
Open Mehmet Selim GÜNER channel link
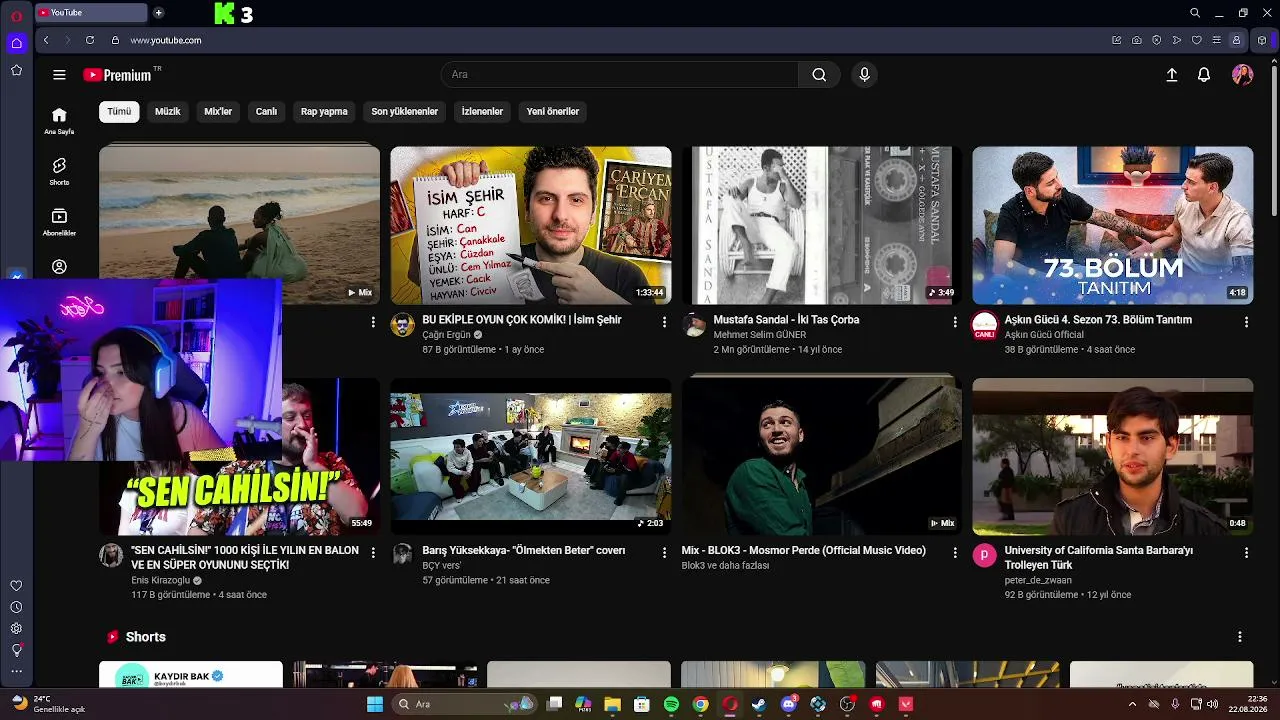(x=760, y=335)
